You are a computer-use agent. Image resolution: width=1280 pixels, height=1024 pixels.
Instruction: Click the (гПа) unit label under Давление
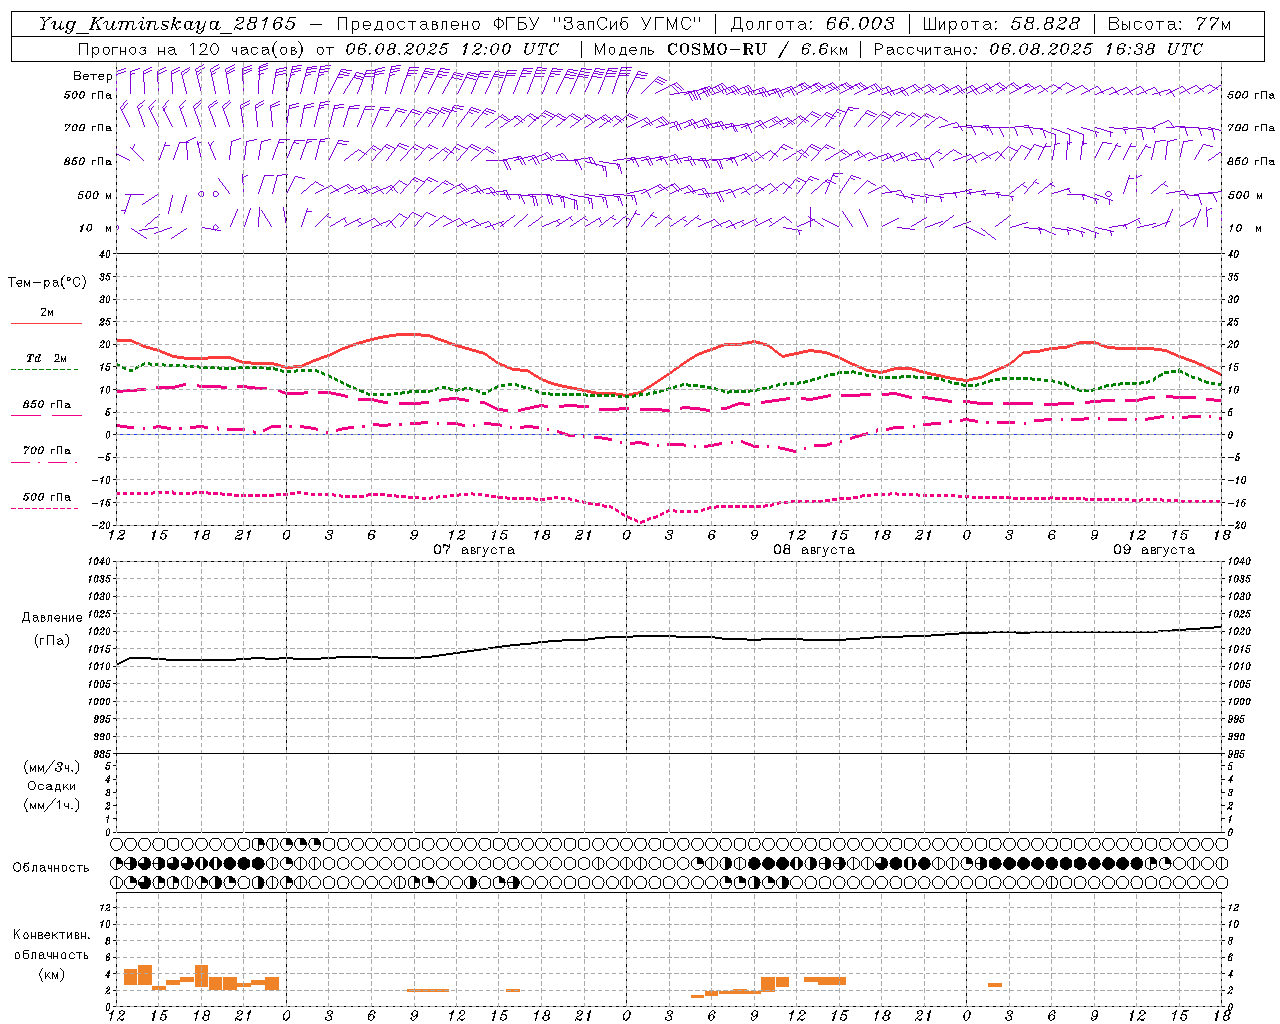click(x=52, y=641)
